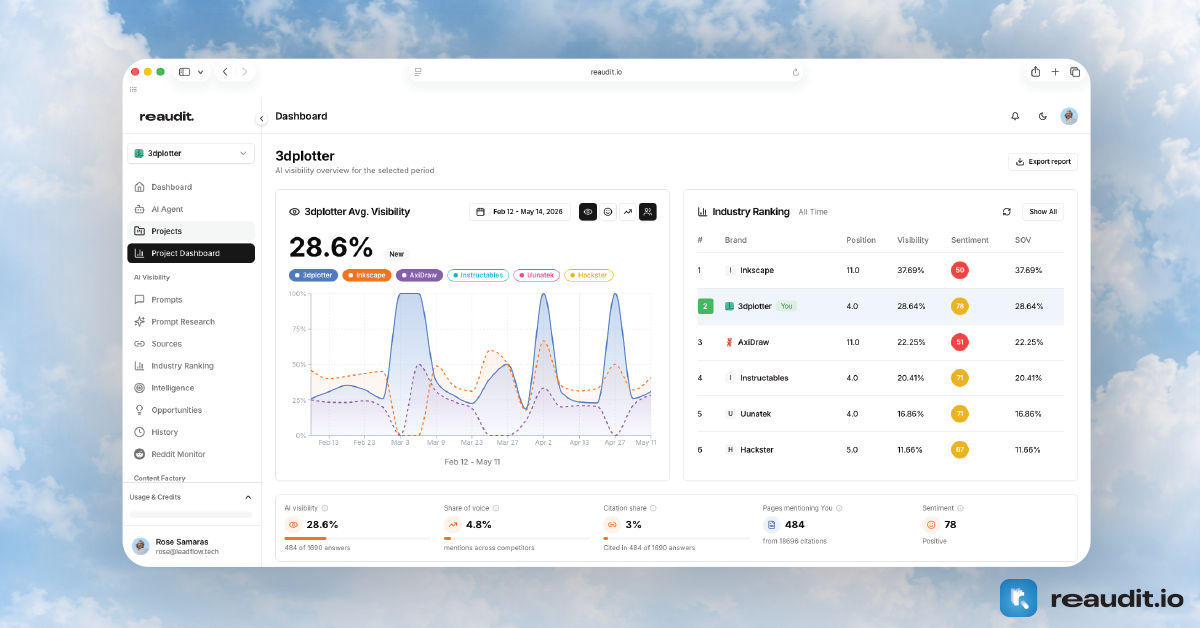Click Inkscape's red sentiment badge 50
1200x628 pixels.
pyautogui.click(x=960, y=270)
